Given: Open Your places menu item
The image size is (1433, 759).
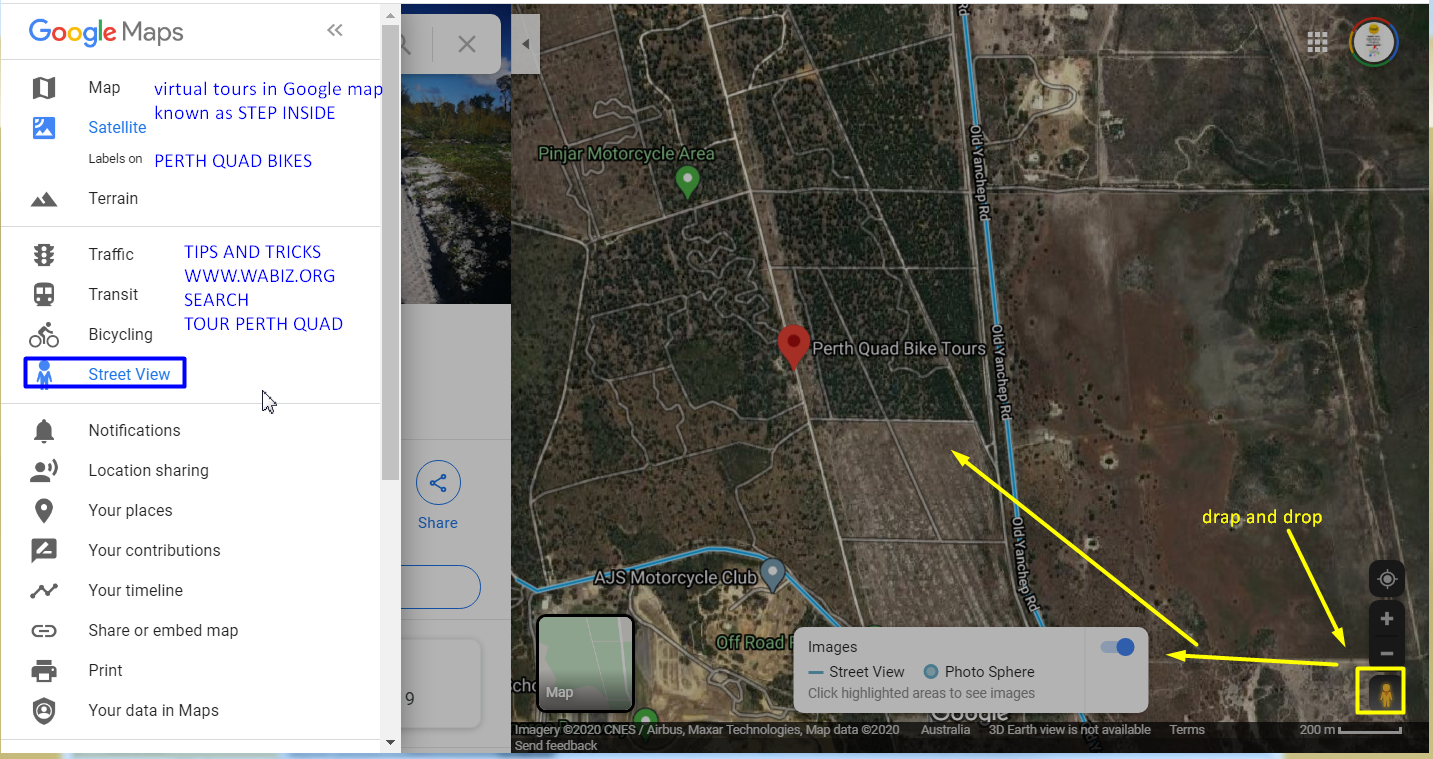Looking at the screenshot, I should [130, 511].
